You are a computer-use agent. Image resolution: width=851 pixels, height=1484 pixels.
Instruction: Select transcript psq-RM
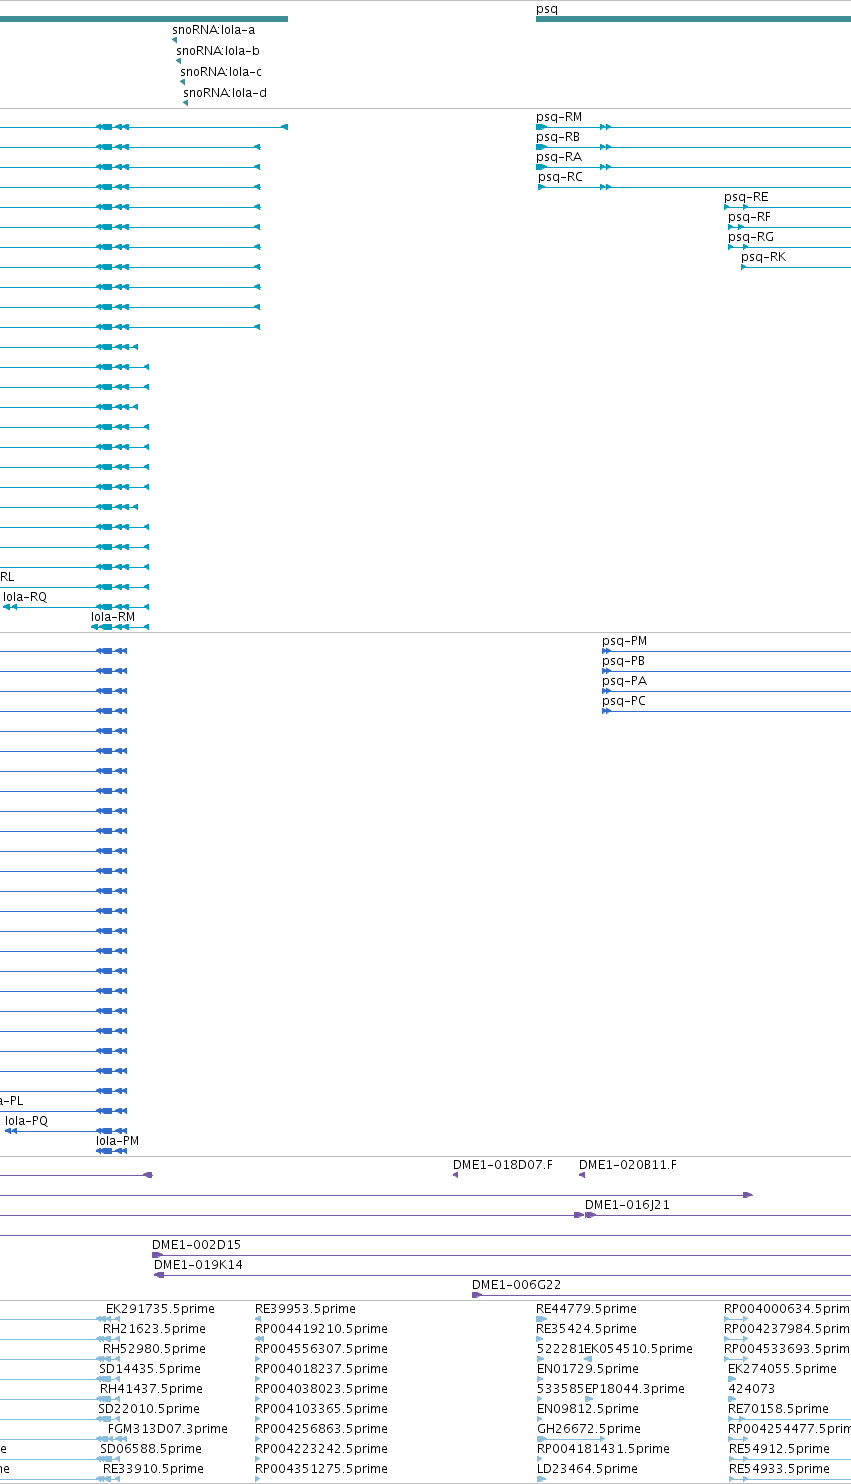559,117
